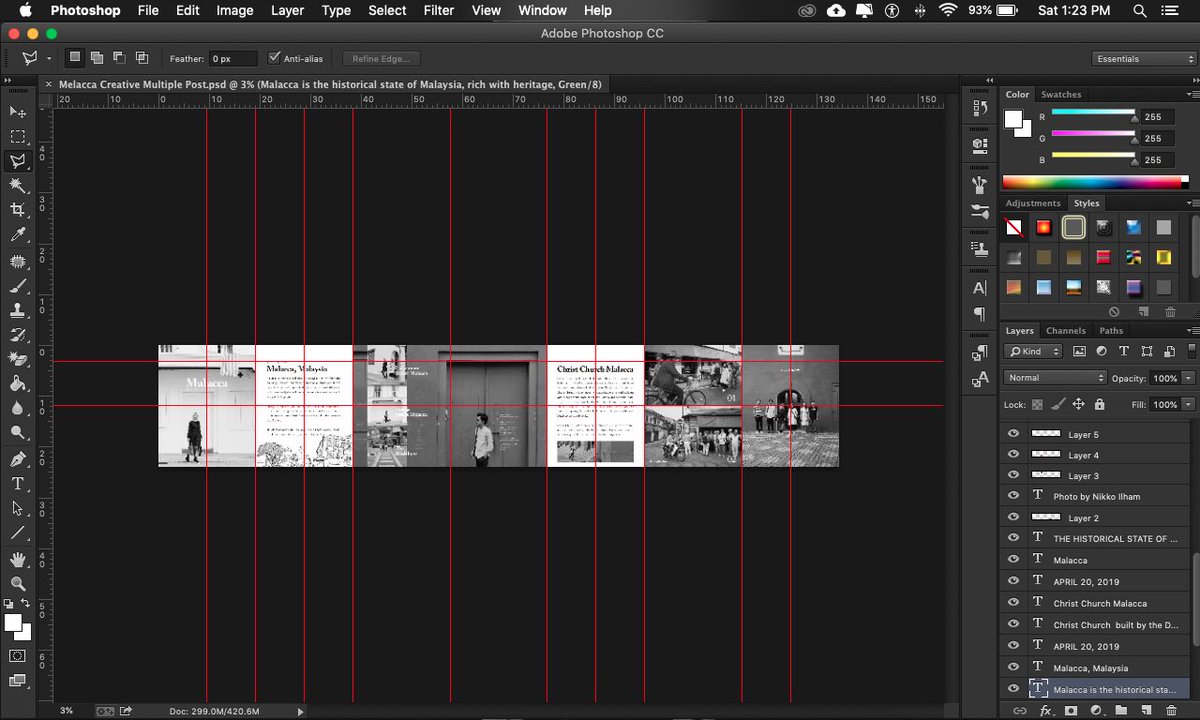
Task: Hide the Layer 5 layer
Action: pos(1014,434)
